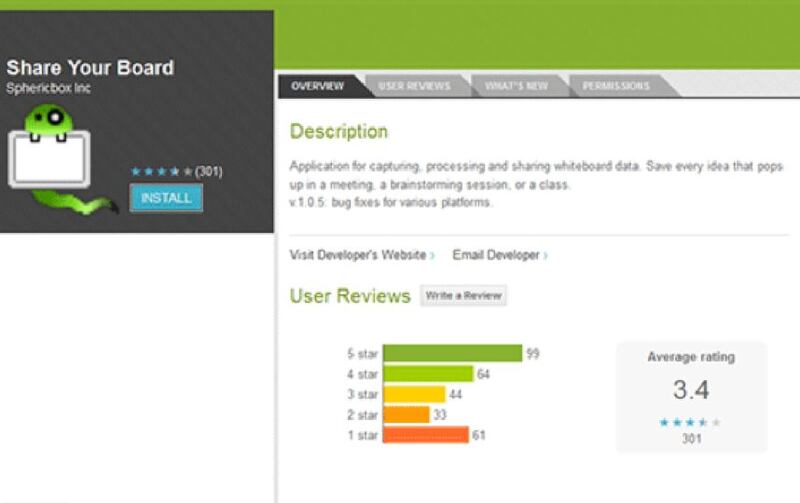Go to the Permissions tab
Screen dimensions: 800x503
[616, 86]
